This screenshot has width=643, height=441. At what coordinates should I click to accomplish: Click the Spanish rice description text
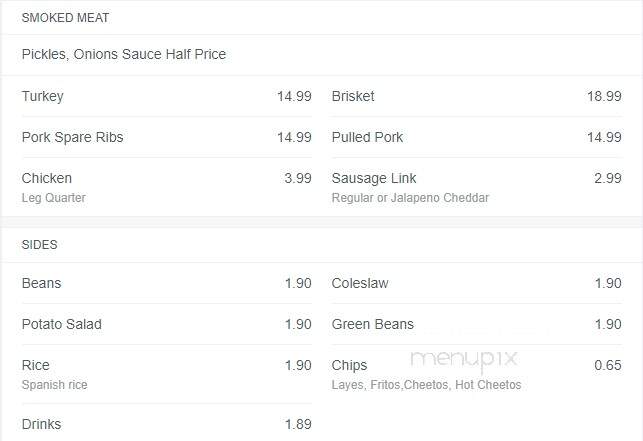55,385
